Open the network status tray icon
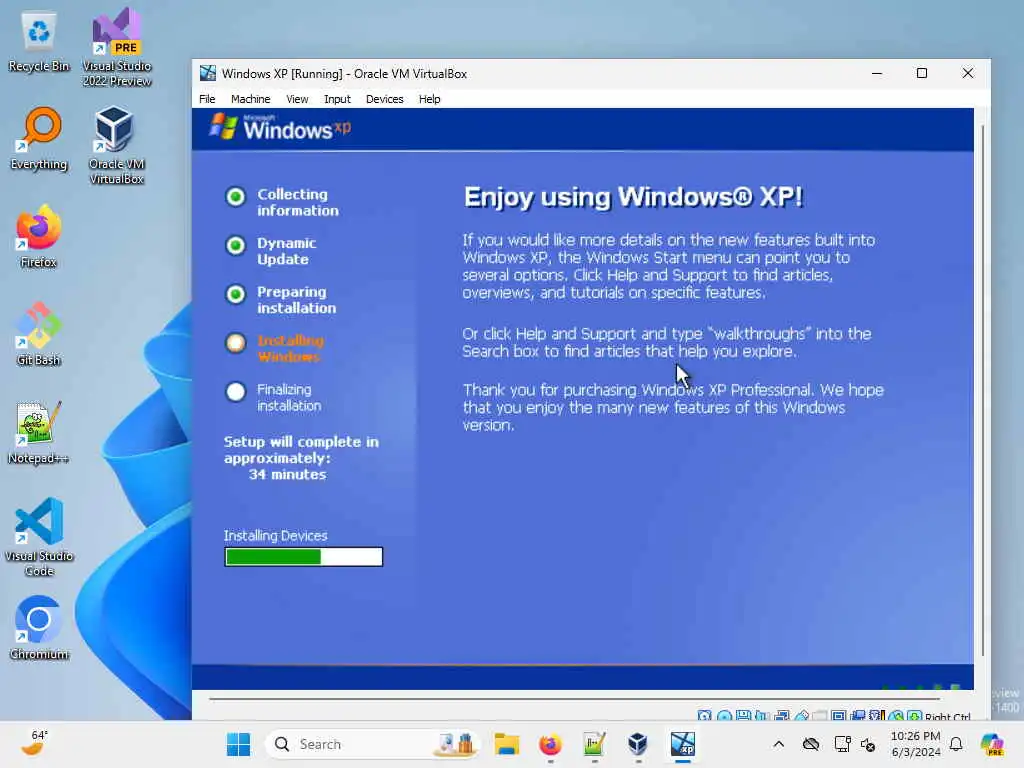The width and height of the screenshot is (1024, 768). 842,744
